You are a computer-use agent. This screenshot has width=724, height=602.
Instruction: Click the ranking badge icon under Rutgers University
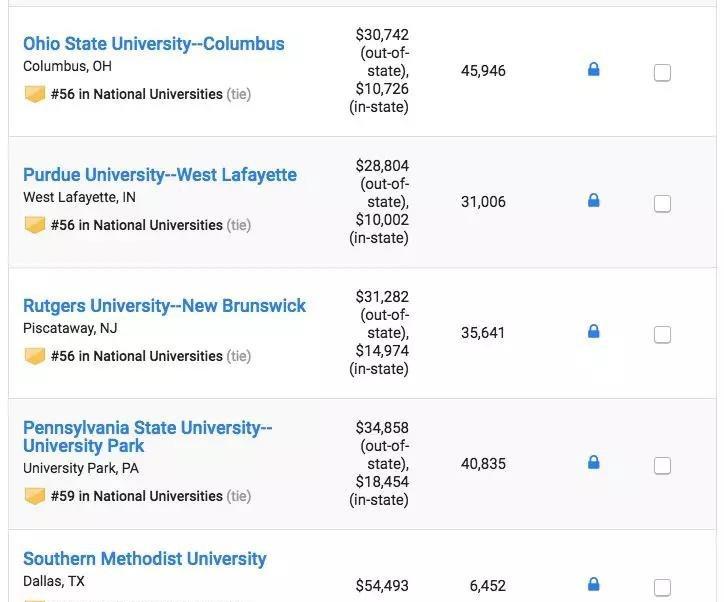(35, 356)
